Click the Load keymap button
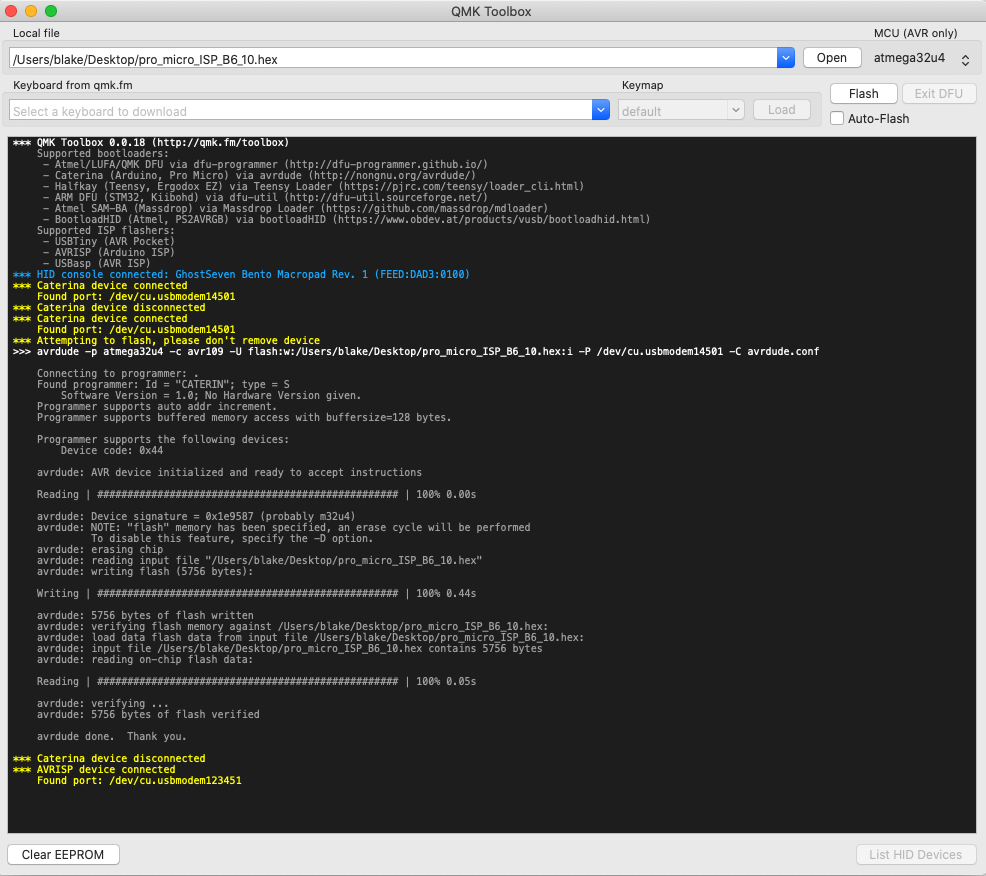The width and height of the screenshot is (986, 876). click(x=781, y=110)
